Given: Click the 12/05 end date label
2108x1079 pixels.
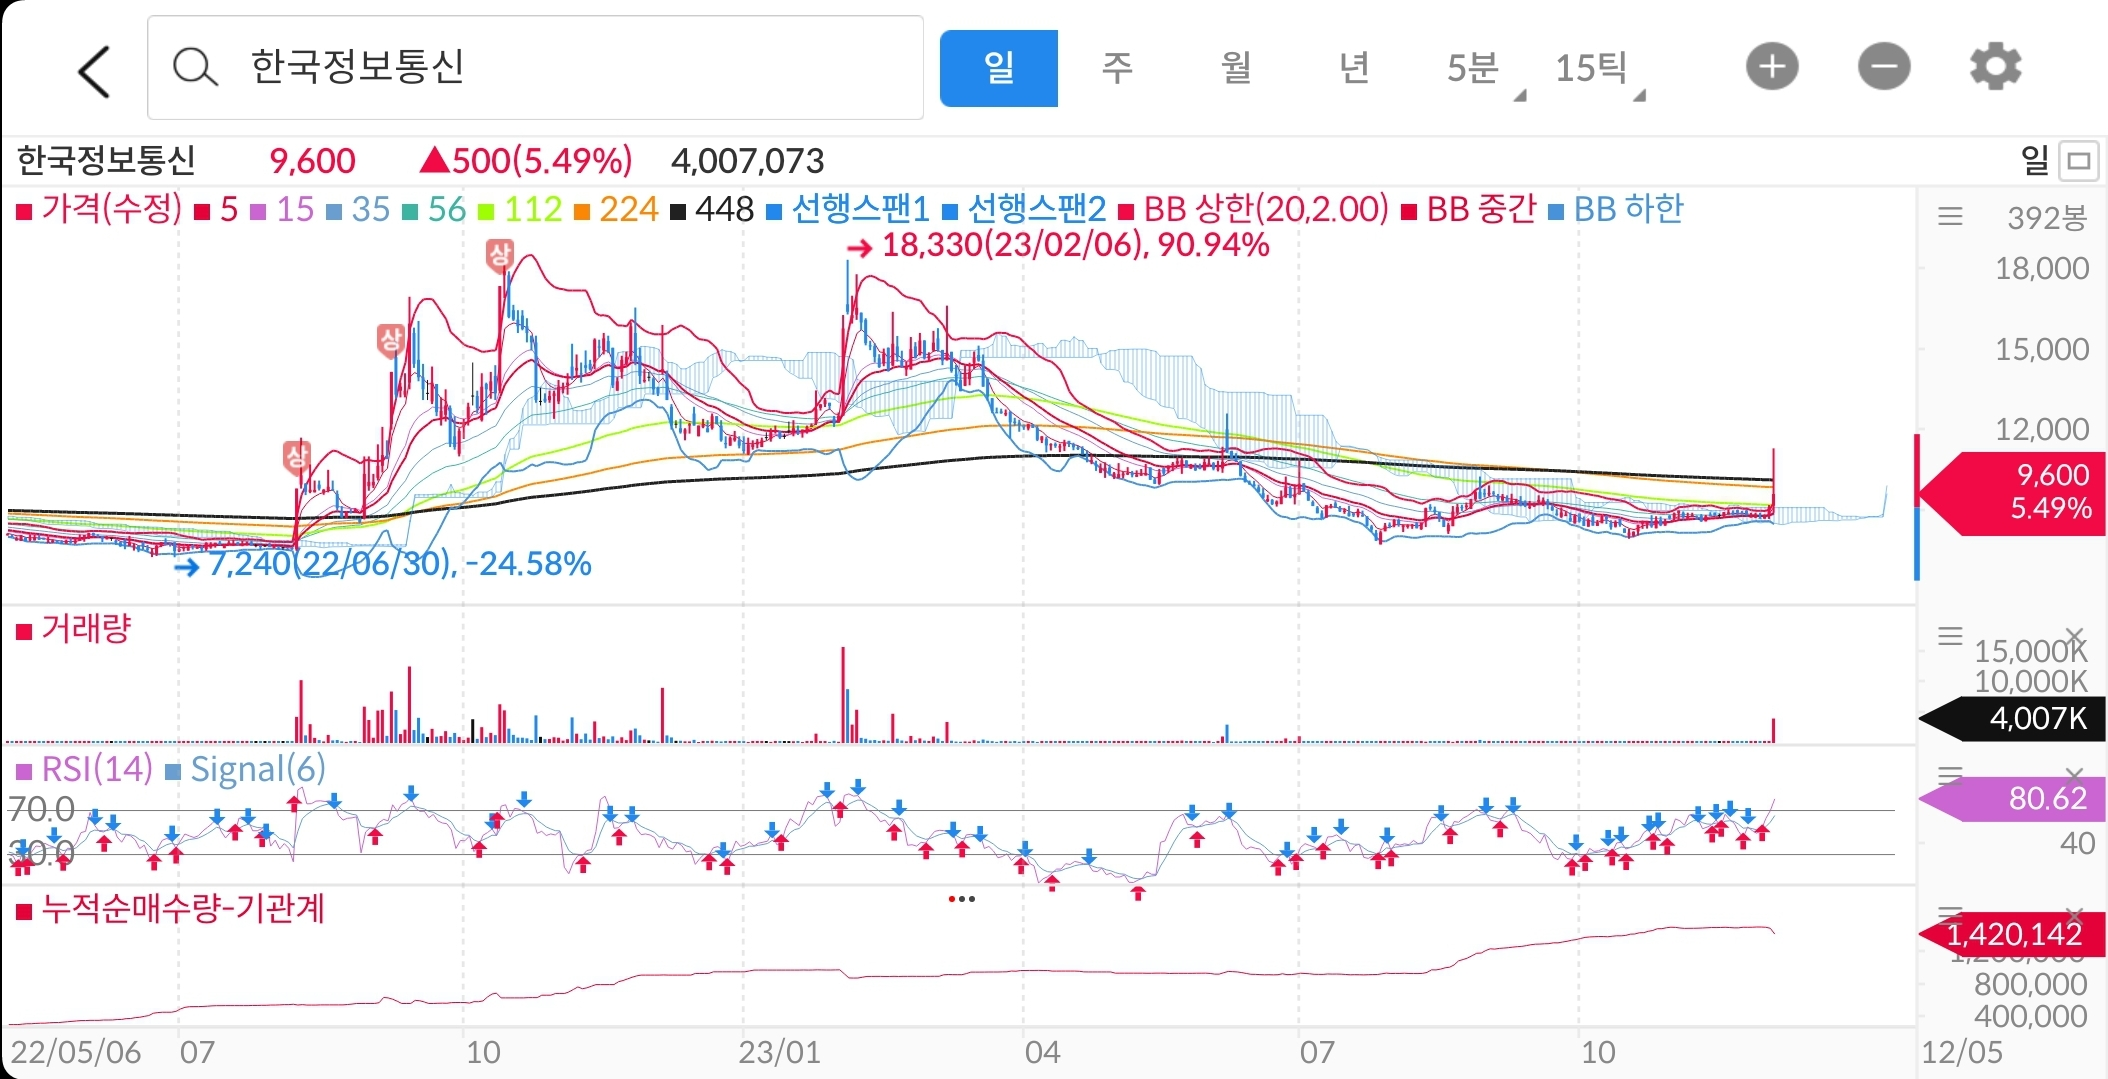Looking at the screenshot, I should point(1962,1052).
